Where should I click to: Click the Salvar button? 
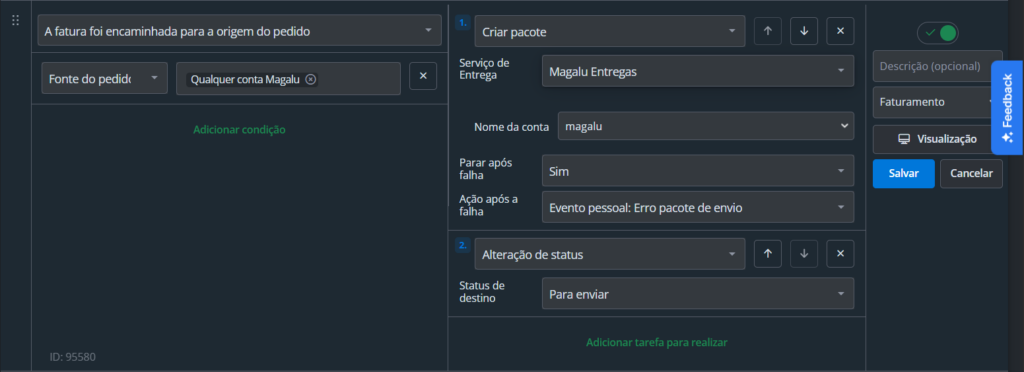[904, 174]
